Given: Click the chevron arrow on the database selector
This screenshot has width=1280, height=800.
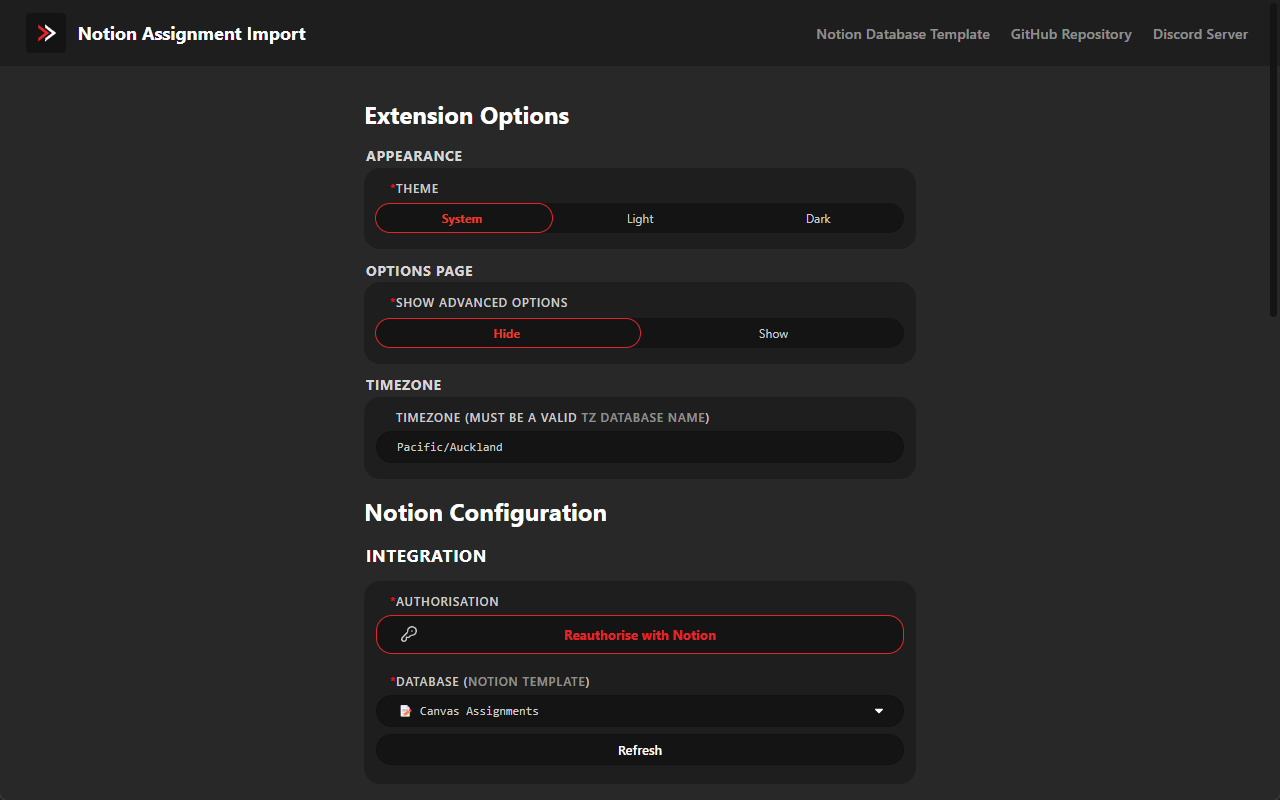Looking at the screenshot, I should [x=878, y=710].
